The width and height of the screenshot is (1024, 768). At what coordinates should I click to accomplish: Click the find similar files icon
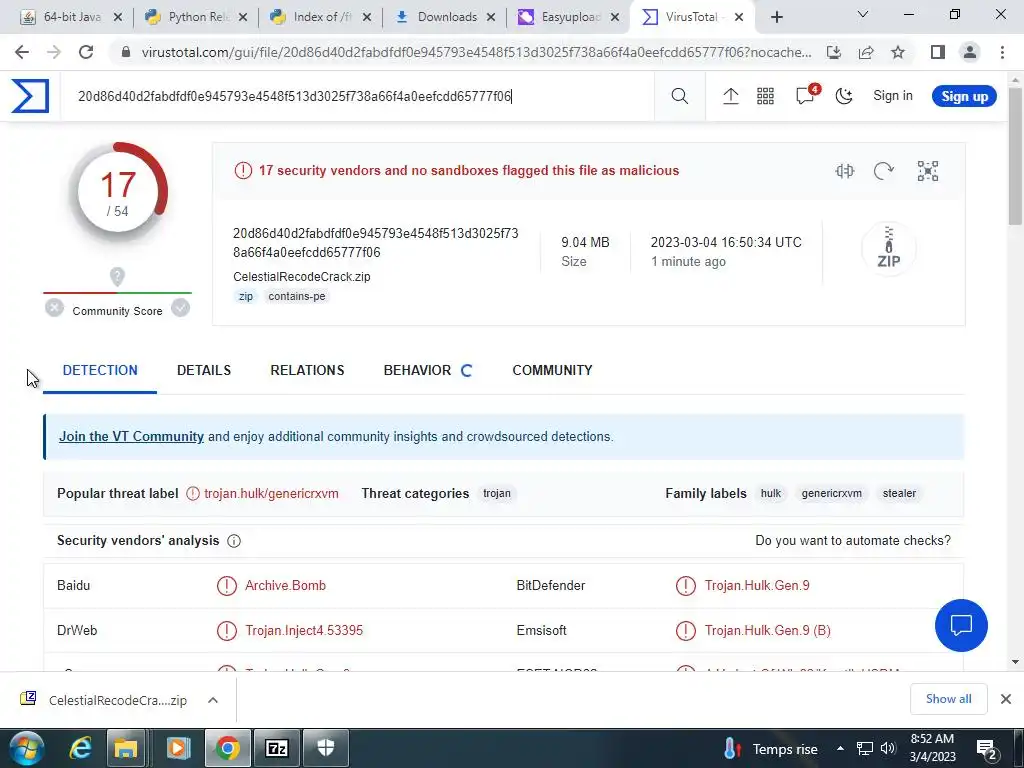(844, 171)
